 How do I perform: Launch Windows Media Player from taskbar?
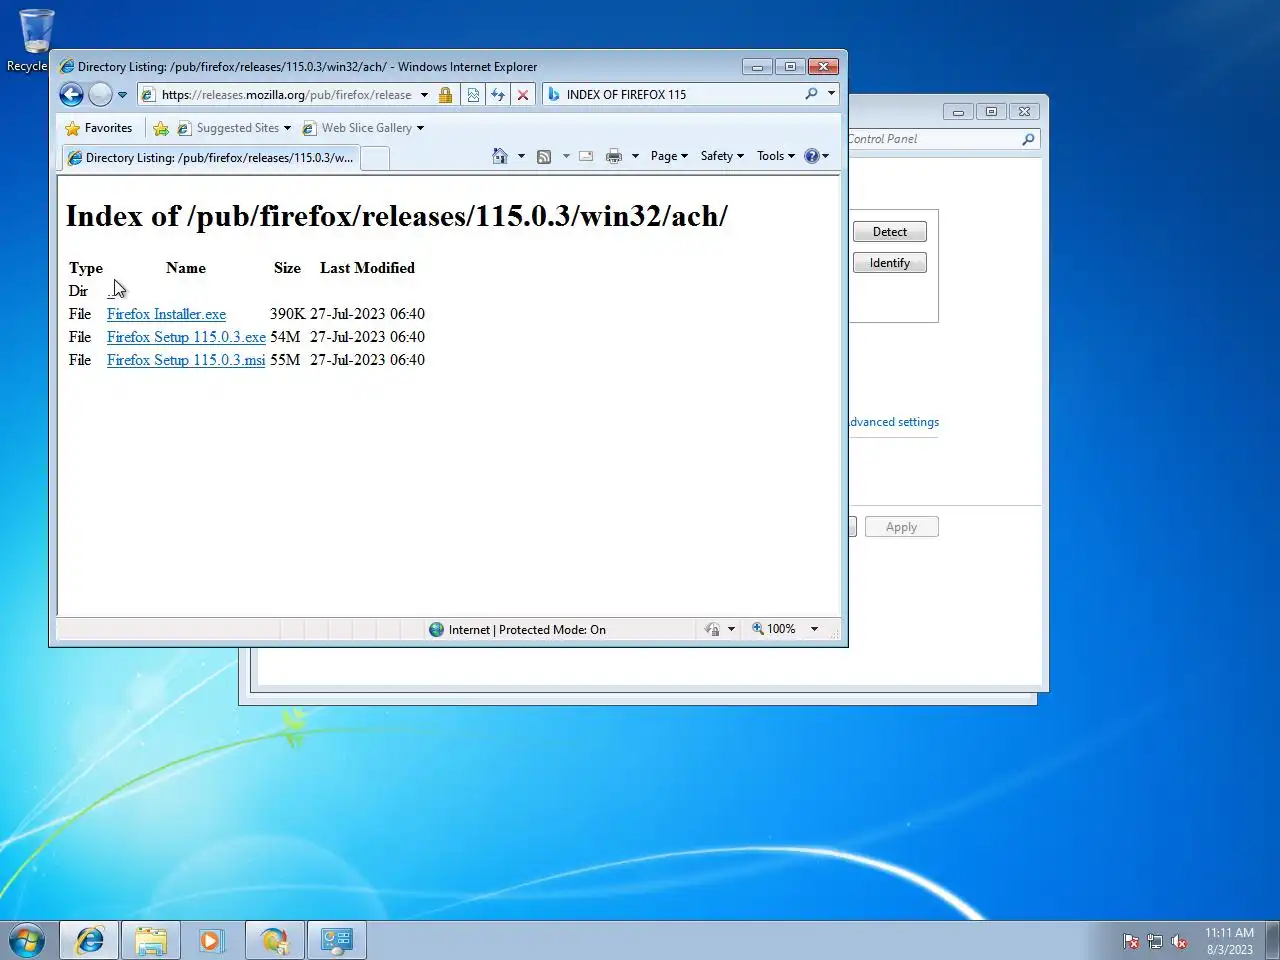pos(212,941)
